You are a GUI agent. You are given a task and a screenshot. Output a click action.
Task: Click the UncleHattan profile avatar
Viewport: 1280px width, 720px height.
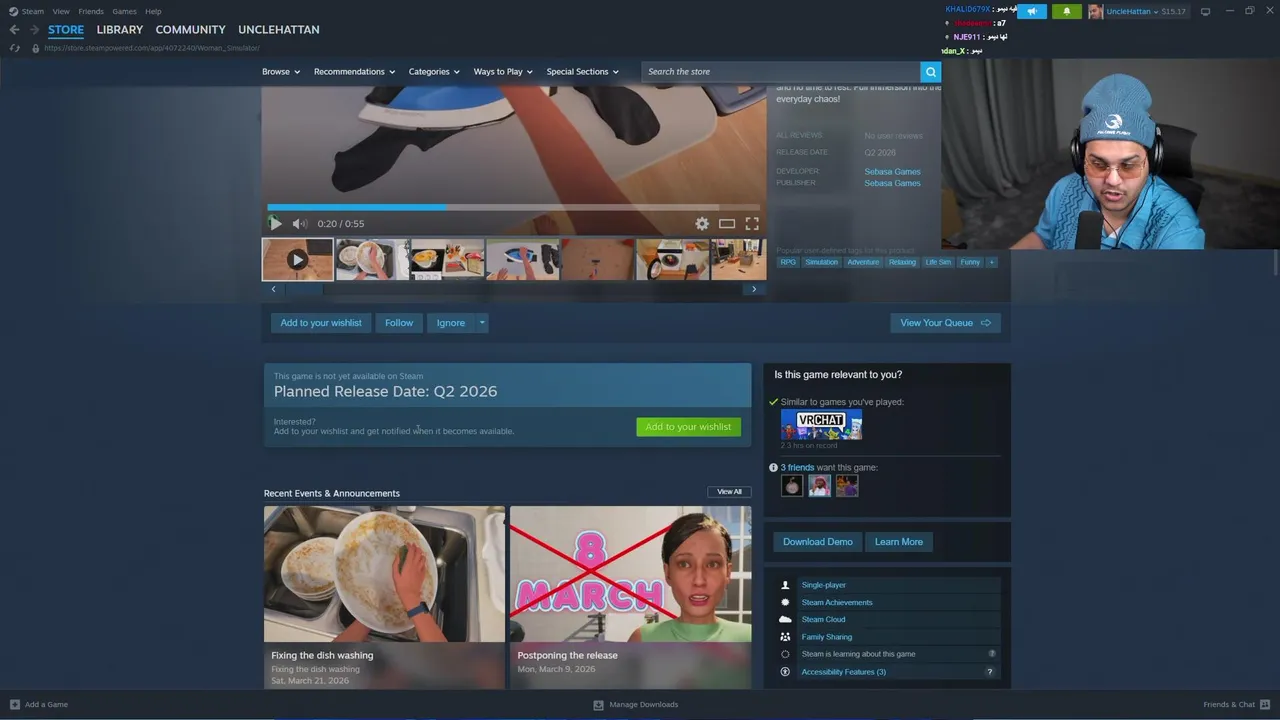point(1095,11)
